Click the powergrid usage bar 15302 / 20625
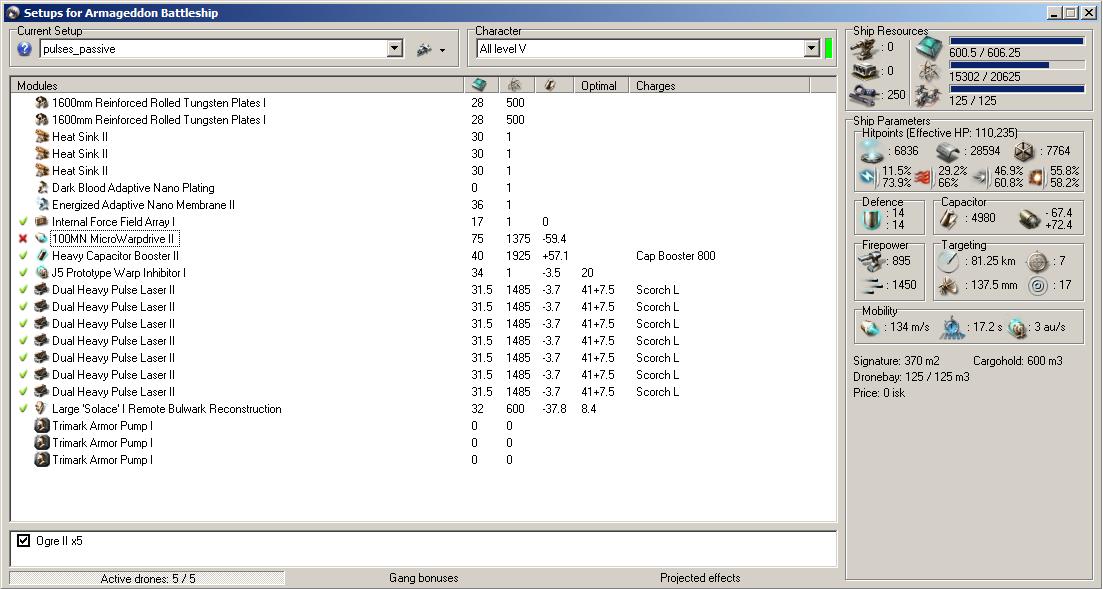The height and width of the screenshot is (589, 1103). [x=1016, y=65]
